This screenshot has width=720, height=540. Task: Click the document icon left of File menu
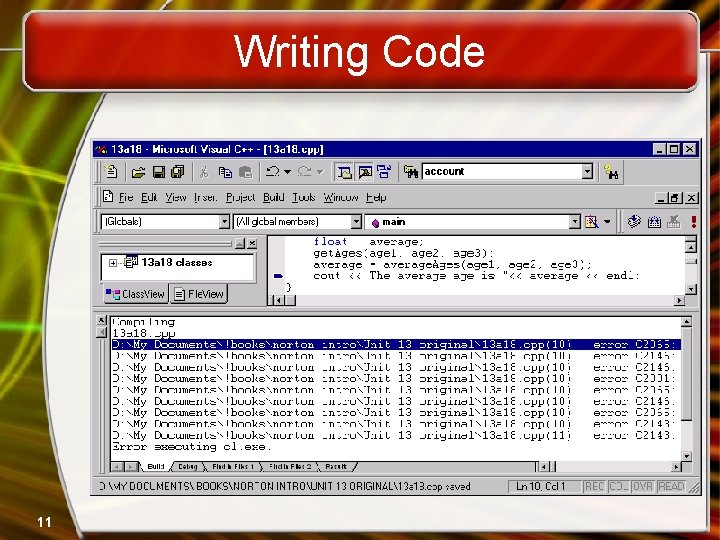coord(107,197)
